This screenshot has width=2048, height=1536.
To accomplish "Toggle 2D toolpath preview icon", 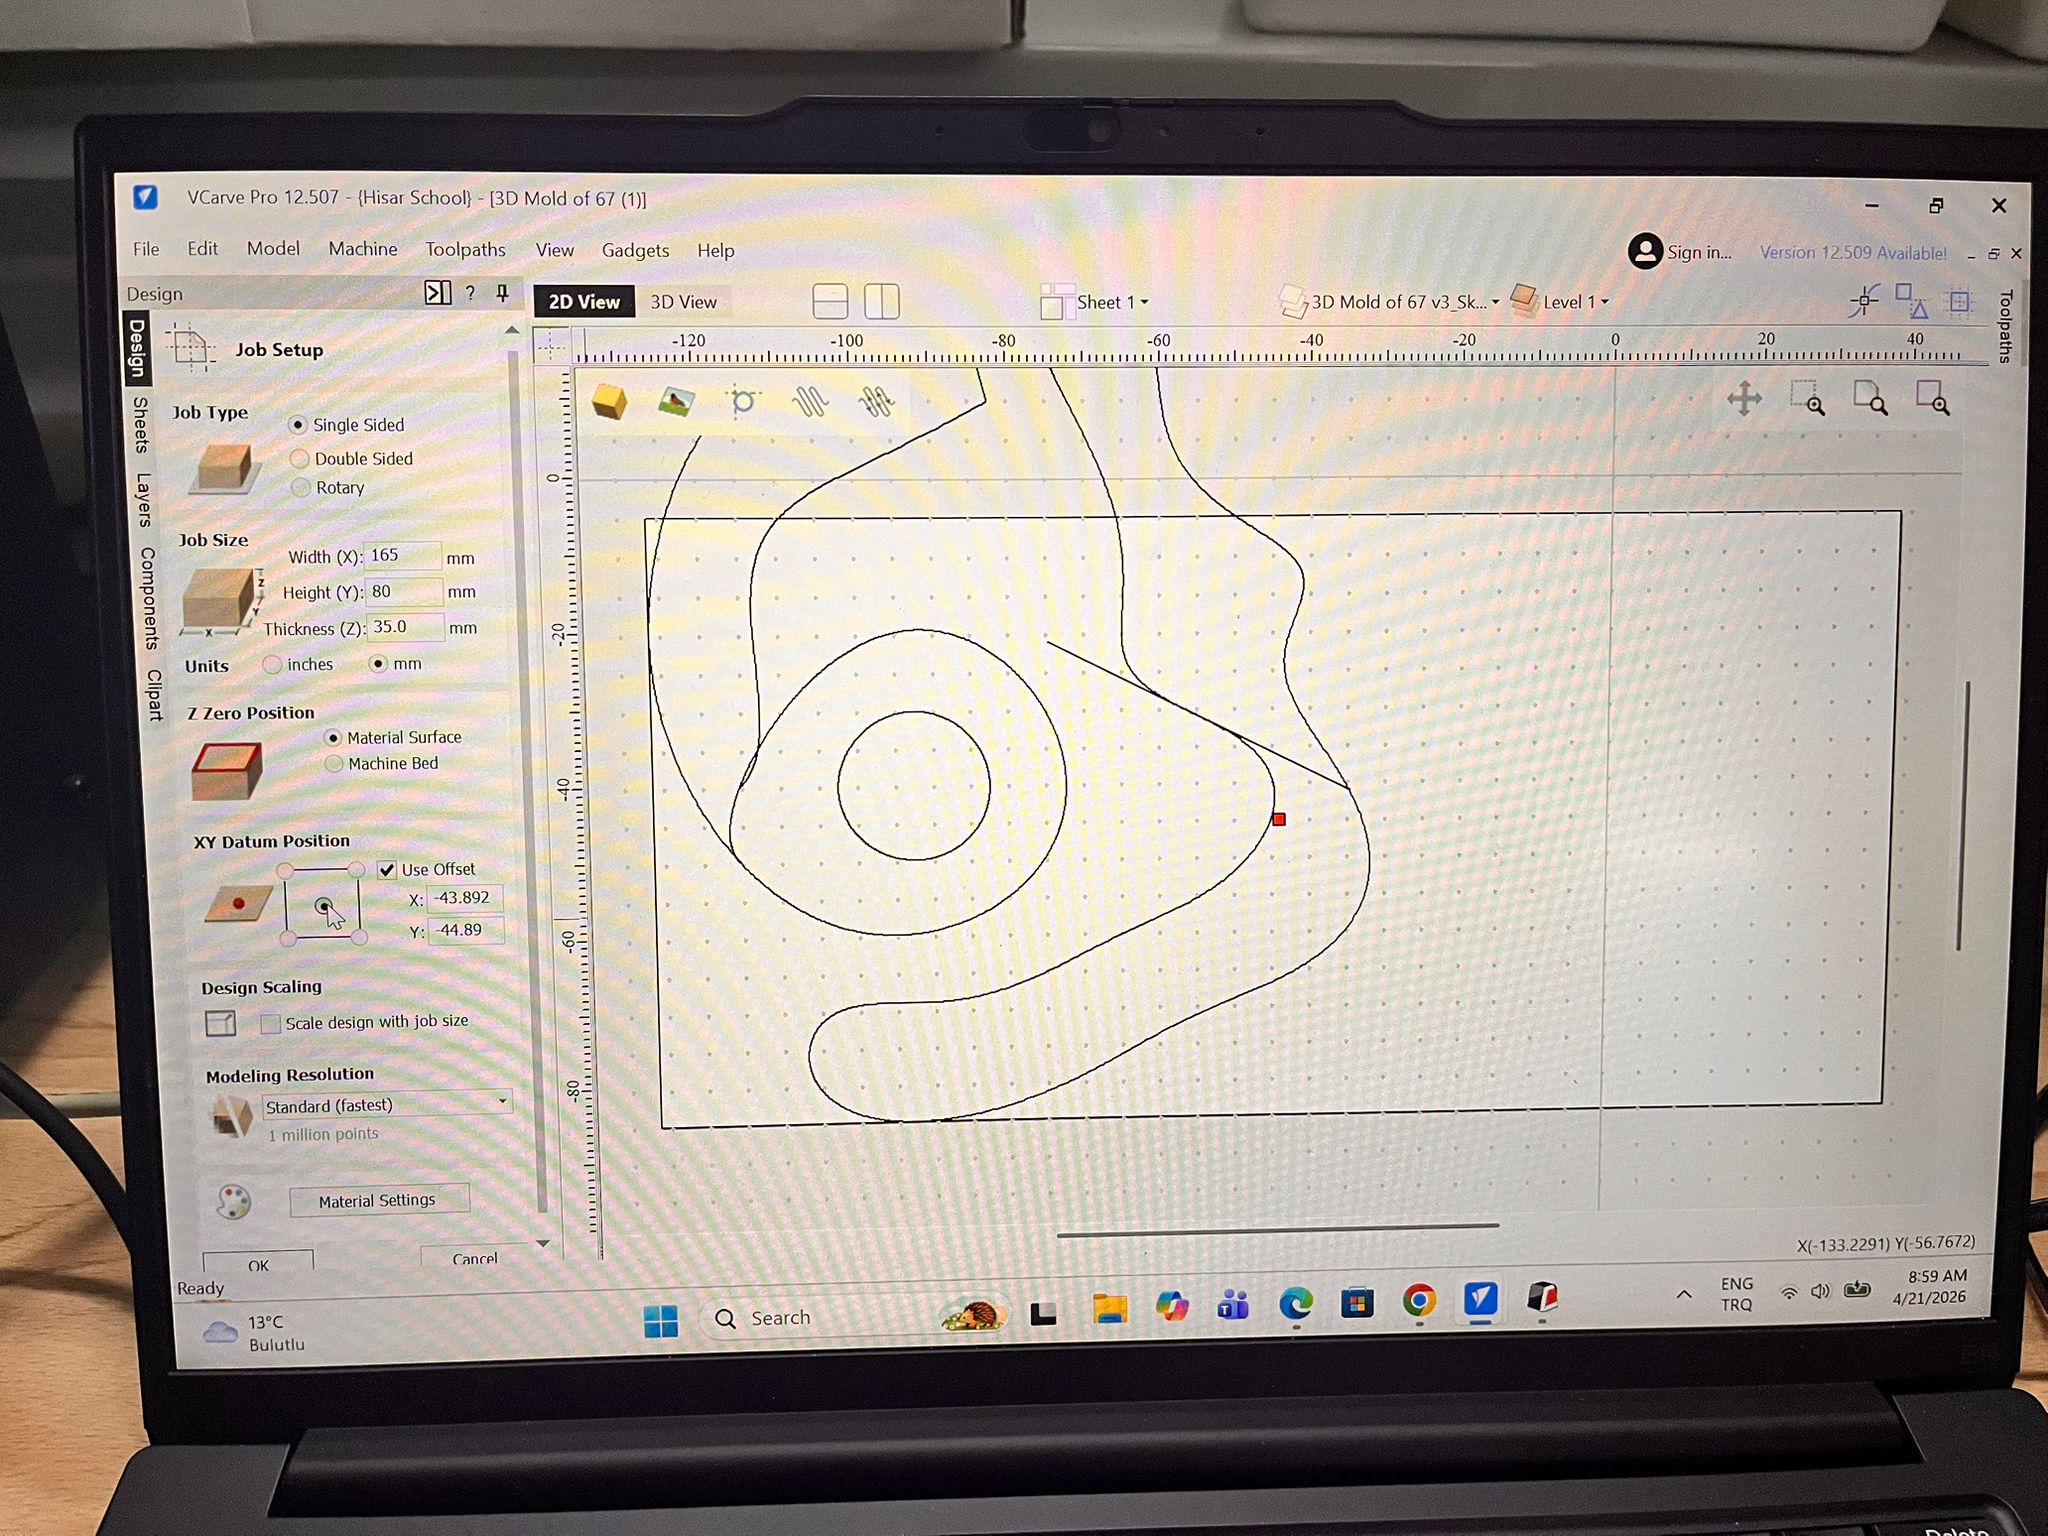I will coord(810,402).
